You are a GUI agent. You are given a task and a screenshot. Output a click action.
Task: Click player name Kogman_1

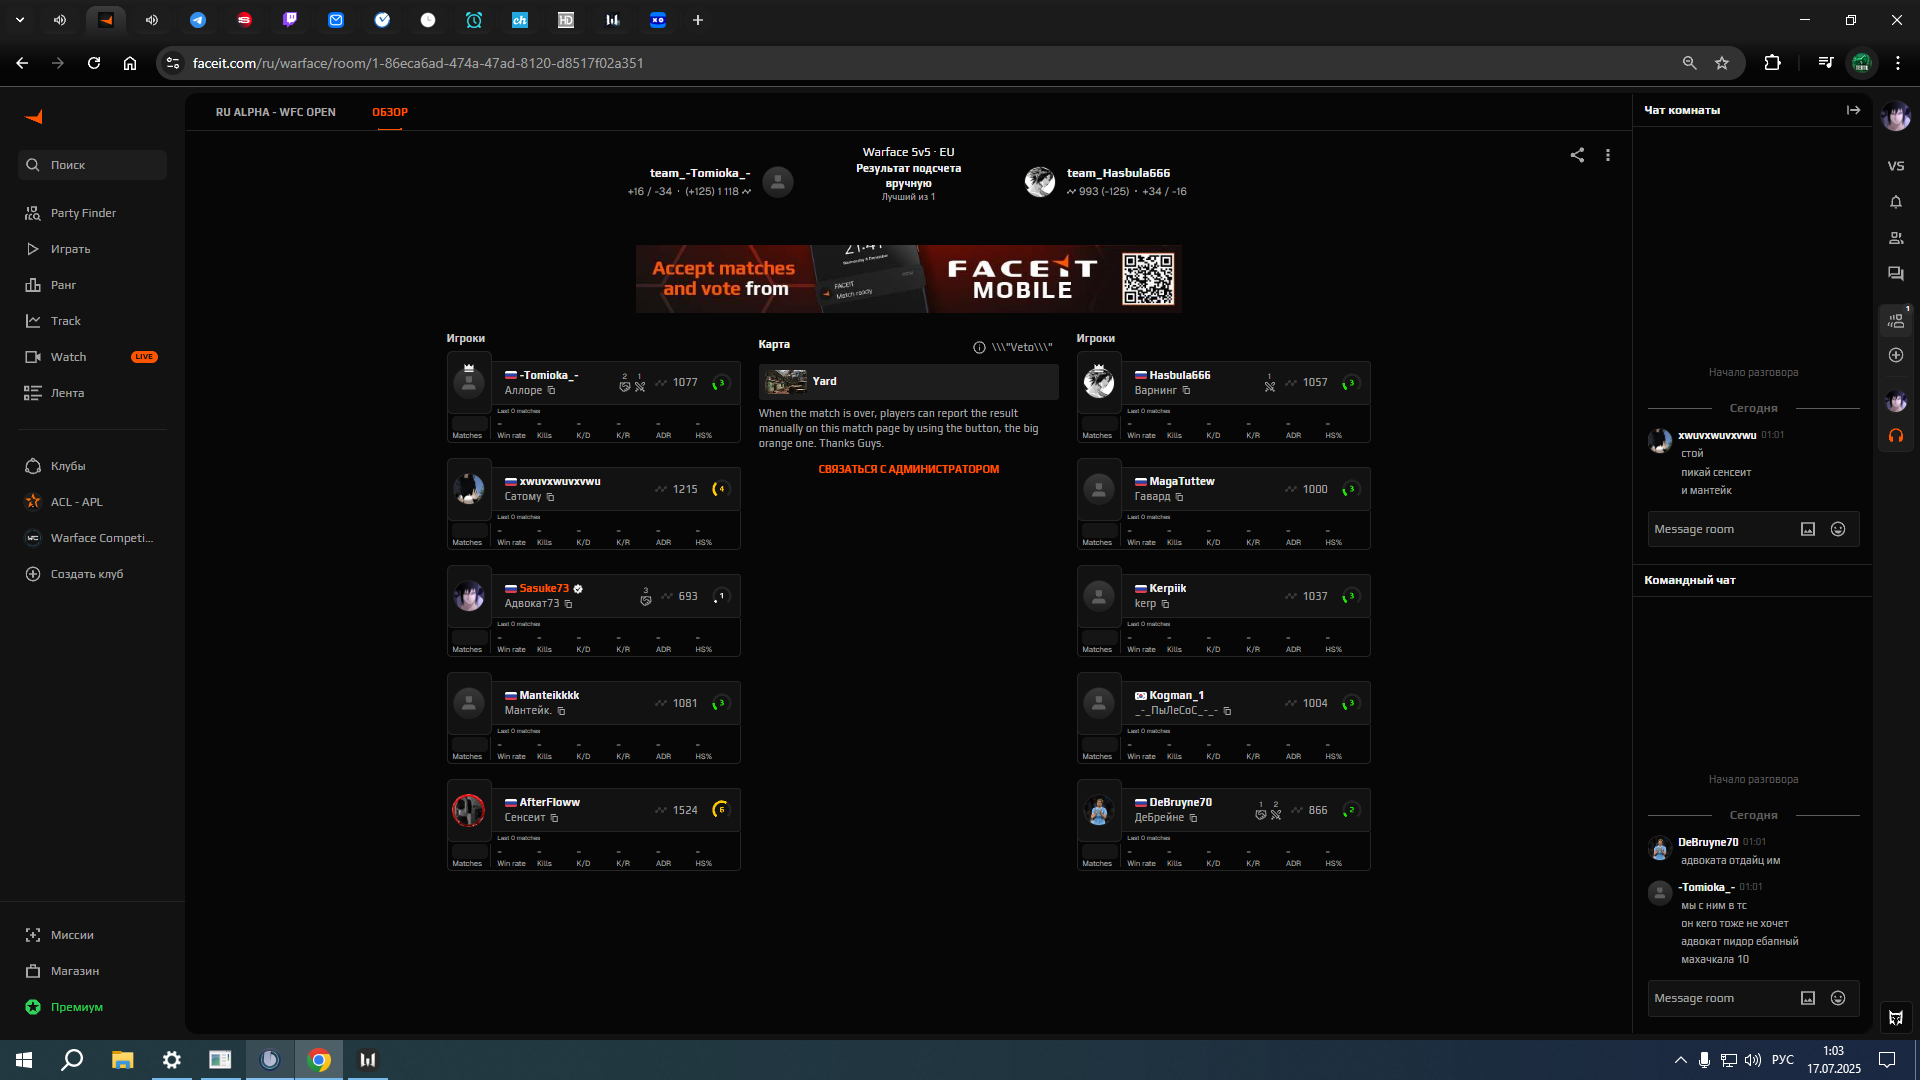[x=1176, y=695]
